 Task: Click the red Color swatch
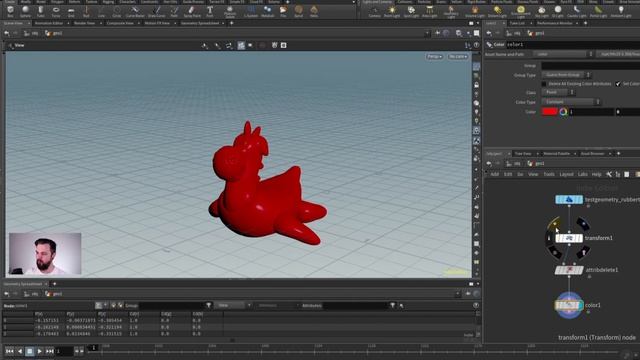coord(549,111)
